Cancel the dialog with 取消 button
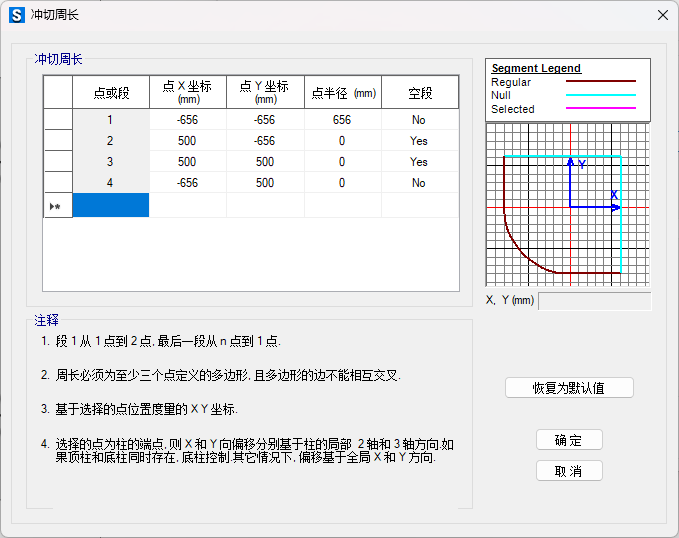Viewport: 679px width, 538px height. (x=569, y=470)
